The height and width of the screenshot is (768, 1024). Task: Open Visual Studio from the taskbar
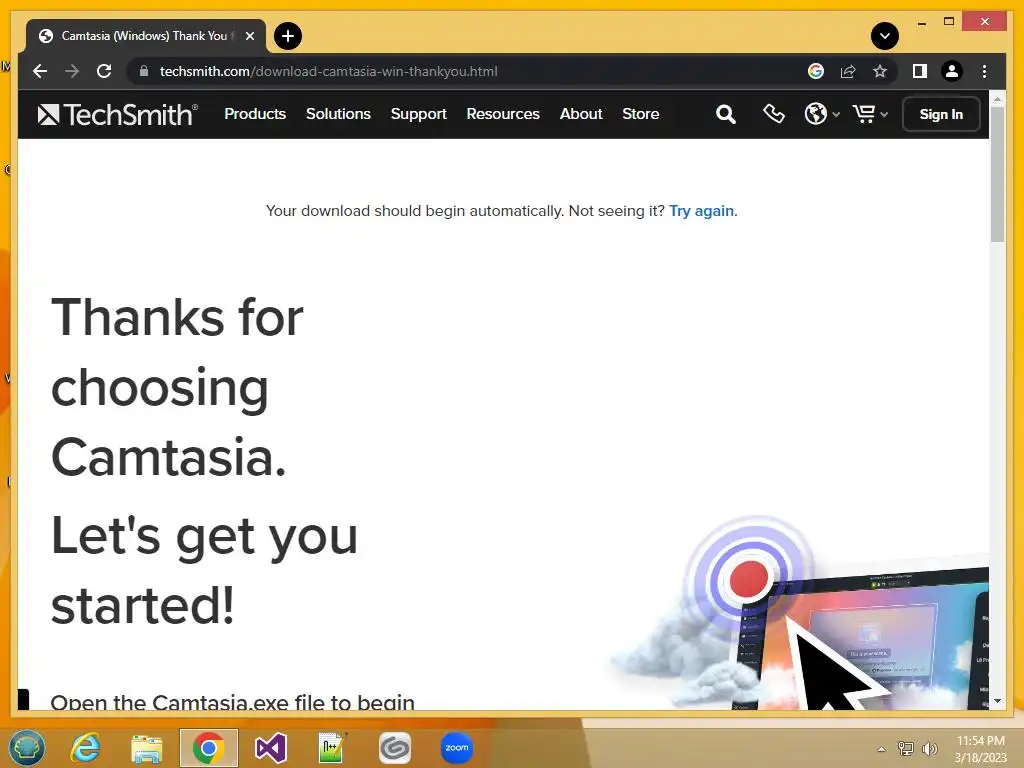270,748
